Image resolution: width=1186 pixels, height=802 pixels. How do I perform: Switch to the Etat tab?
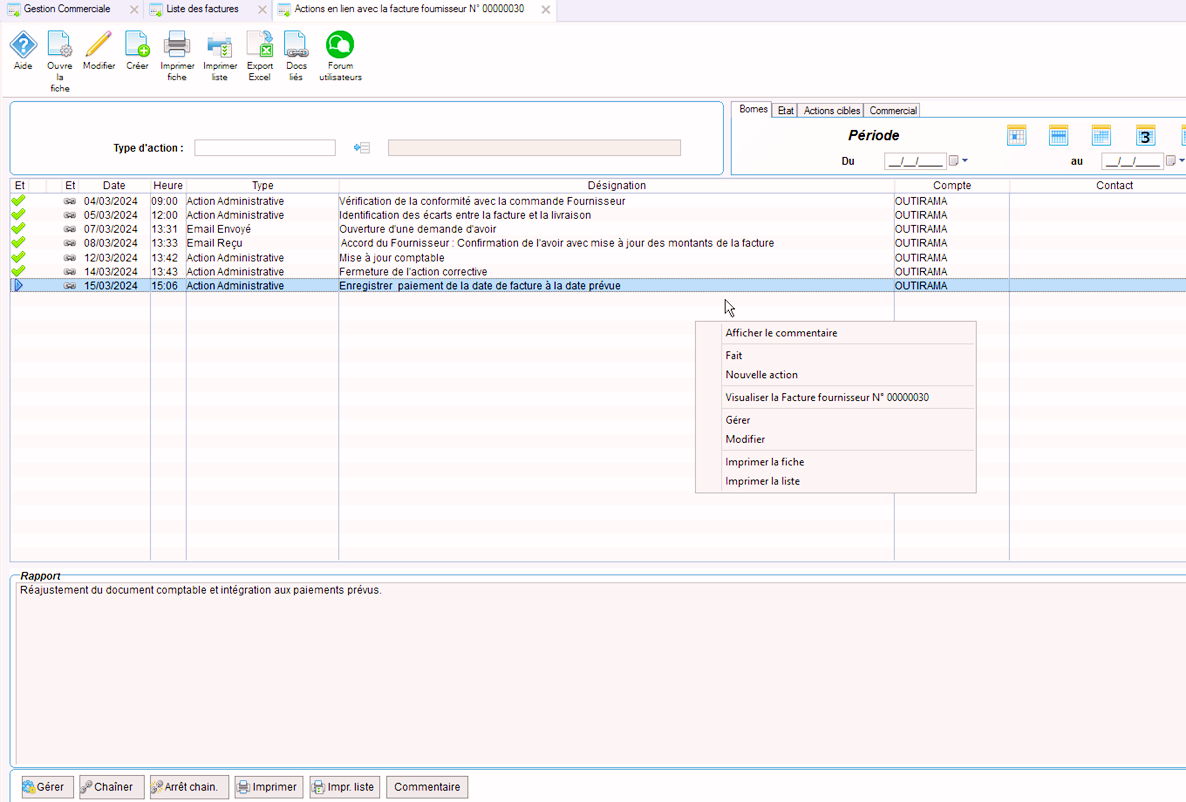786,111
